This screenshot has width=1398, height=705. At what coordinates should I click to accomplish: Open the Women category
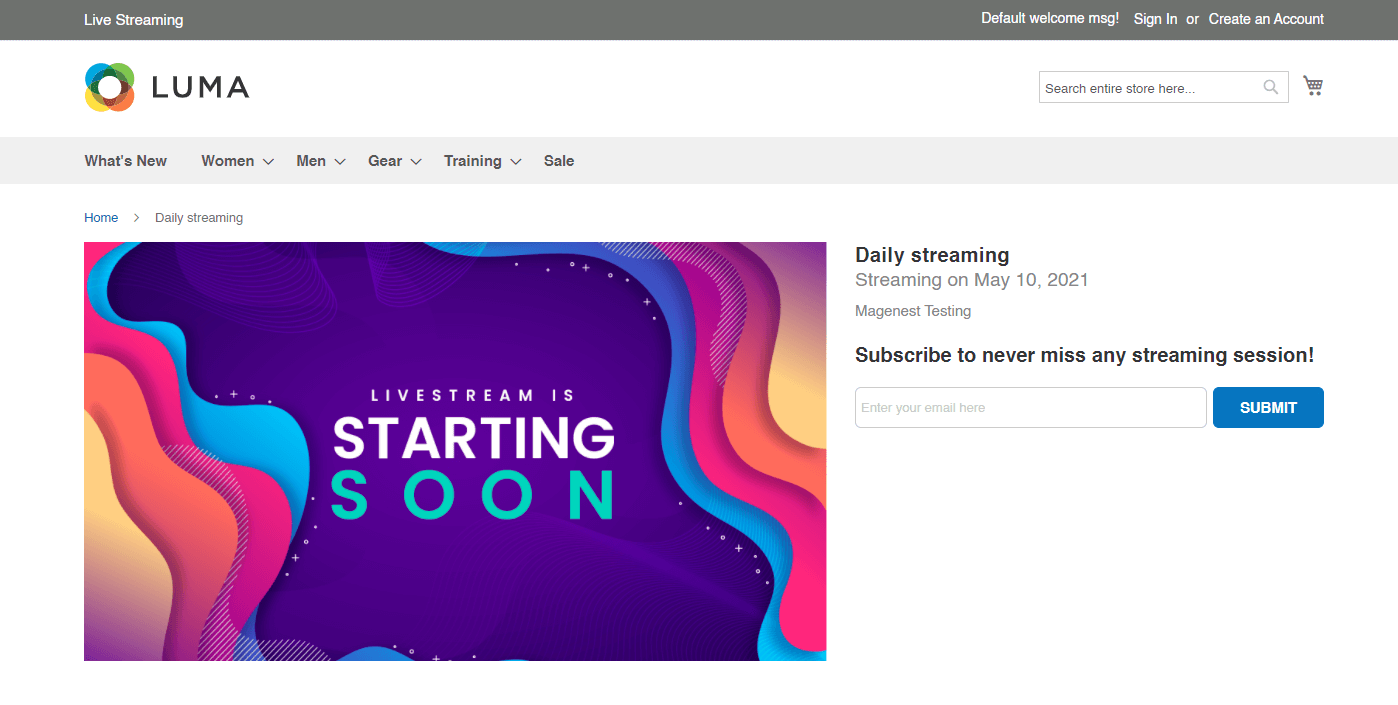[228, 161]
